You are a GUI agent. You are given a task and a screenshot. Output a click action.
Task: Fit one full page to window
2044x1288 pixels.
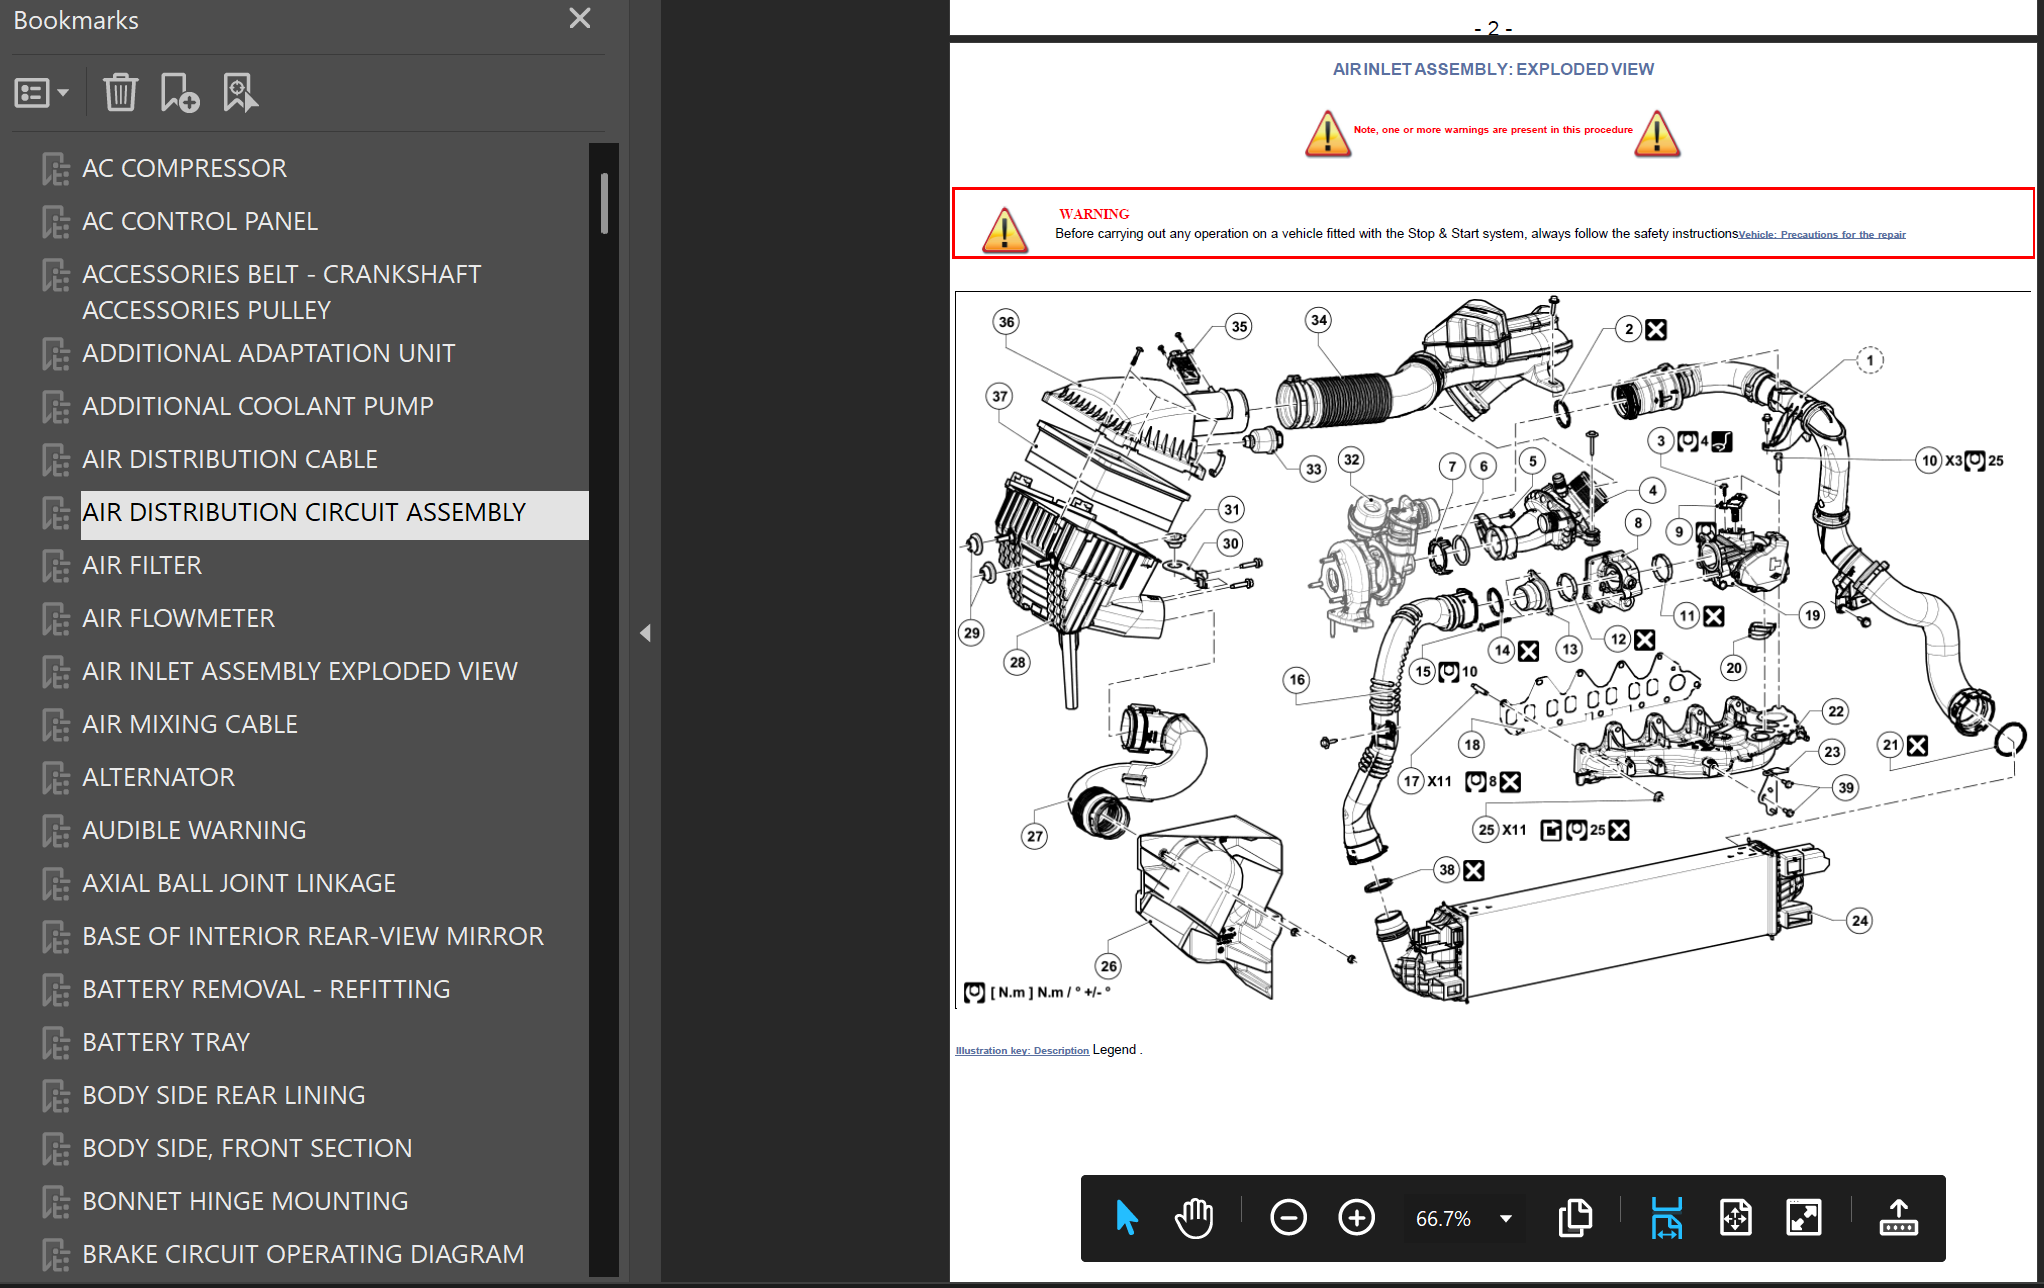pos(1735,1218)
